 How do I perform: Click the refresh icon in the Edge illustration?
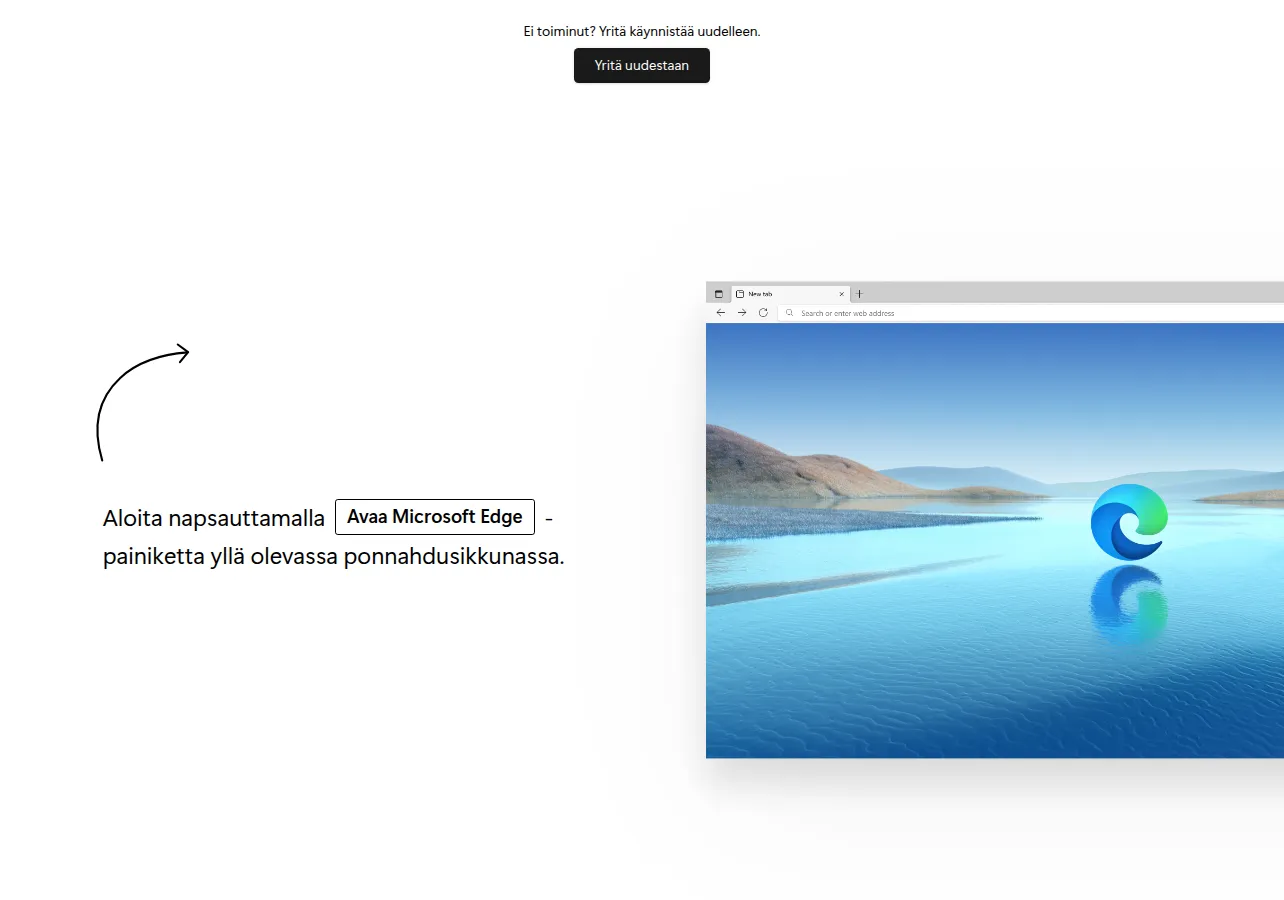pyautogui.click(x=763, y=313)
